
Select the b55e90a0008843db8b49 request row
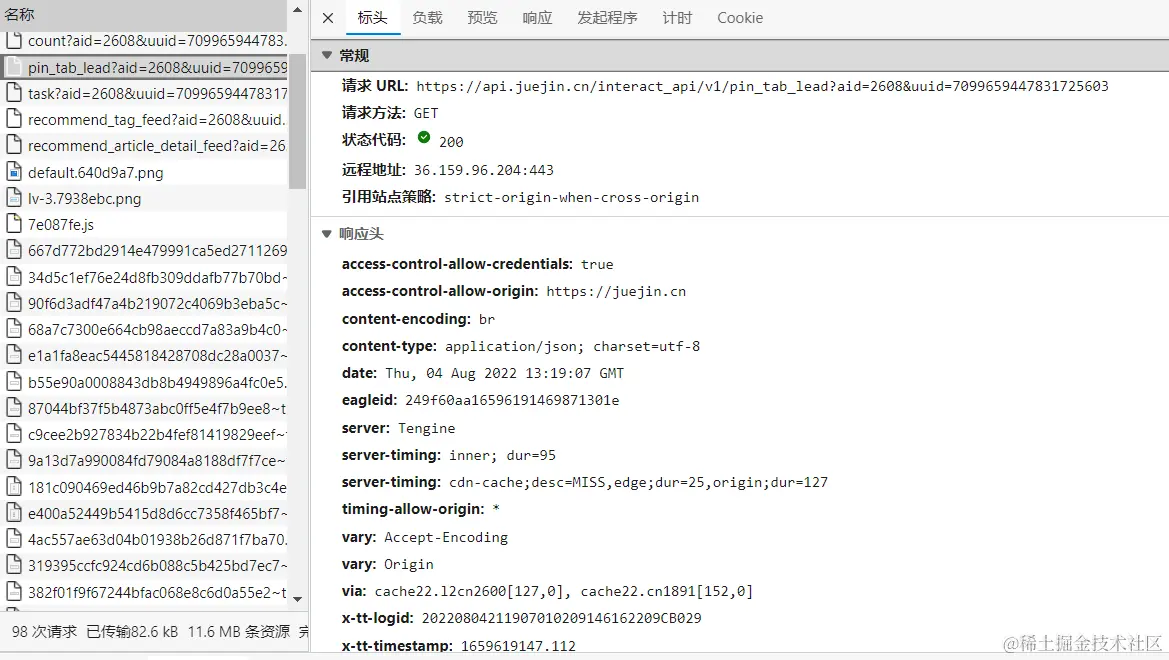144,383
